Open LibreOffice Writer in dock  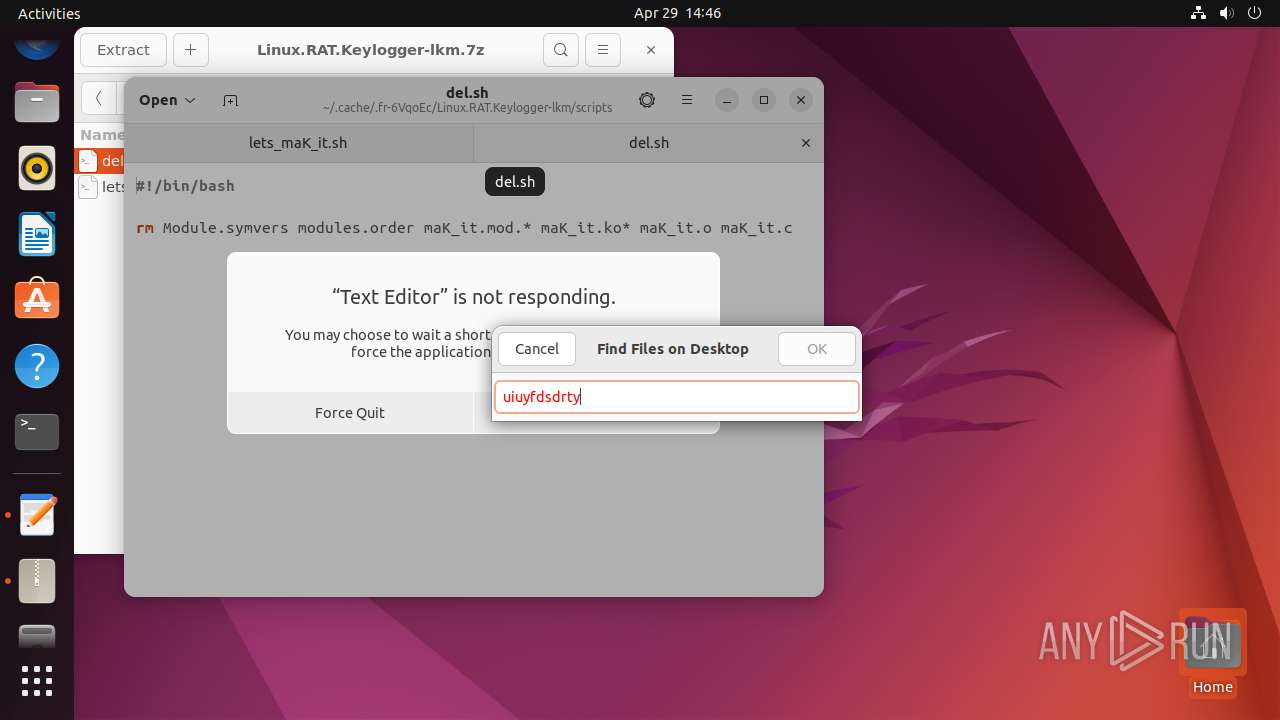point(37,235)
